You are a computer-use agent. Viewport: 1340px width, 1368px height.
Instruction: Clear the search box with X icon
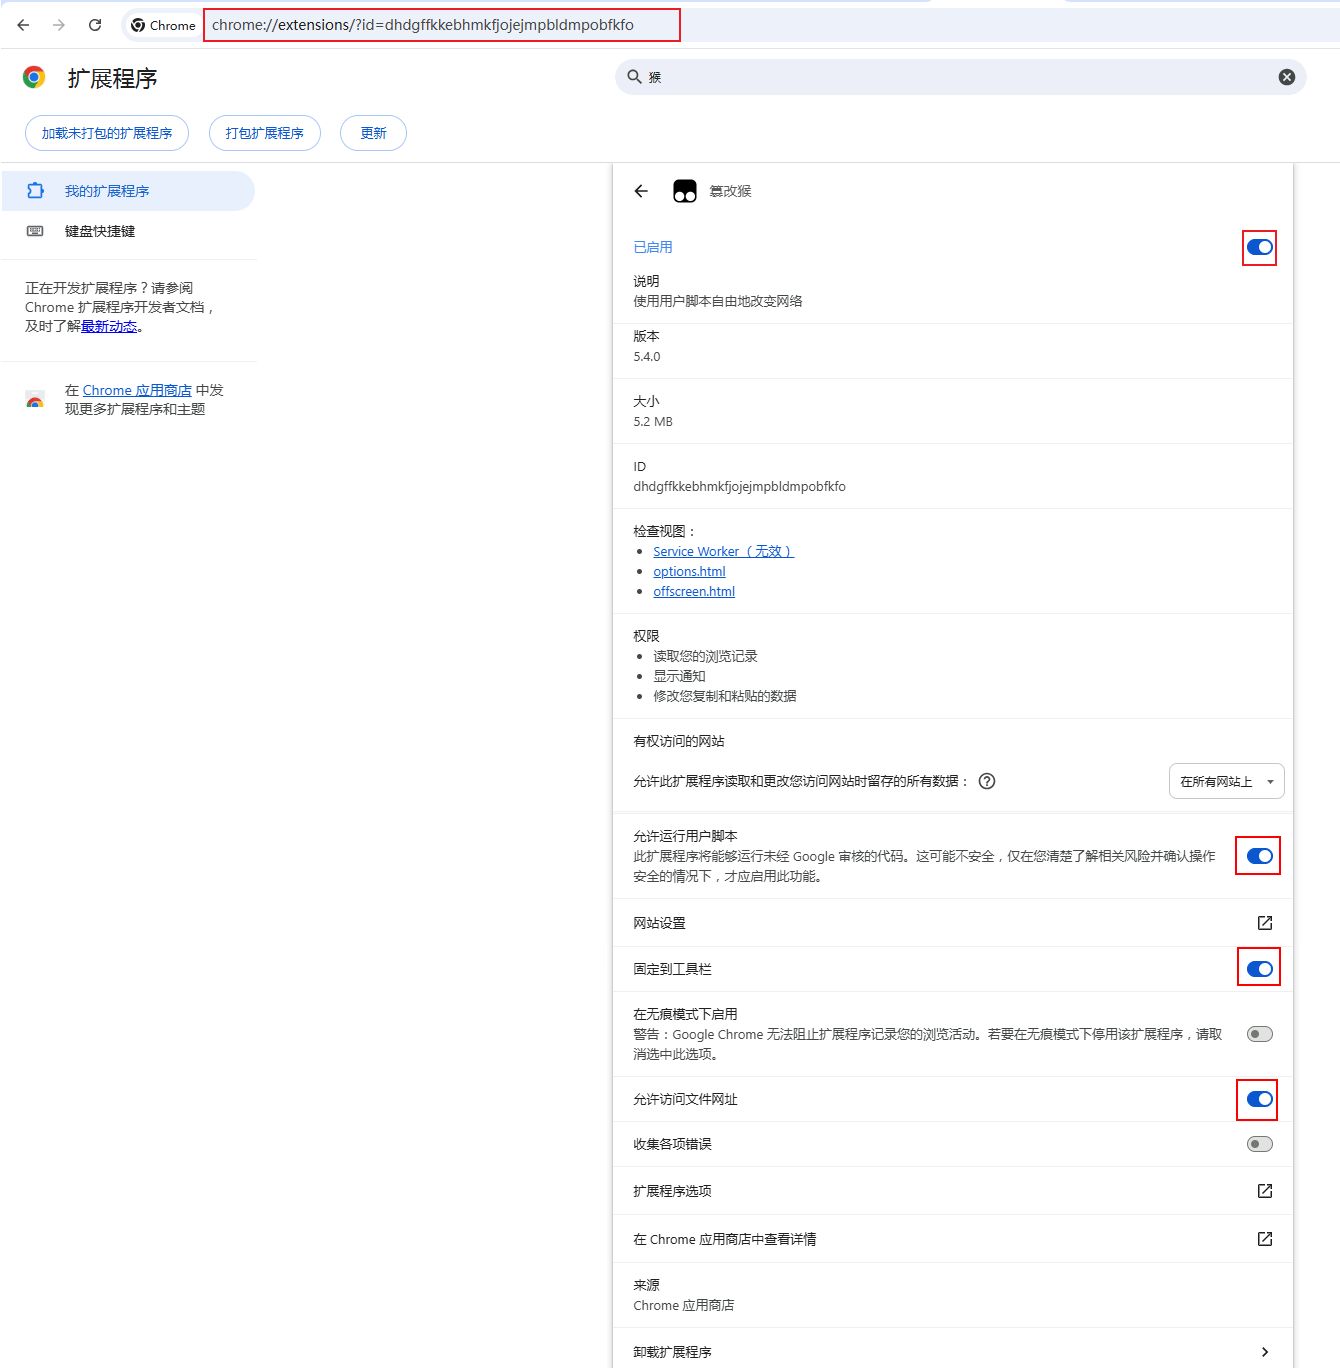(1286, 77)
